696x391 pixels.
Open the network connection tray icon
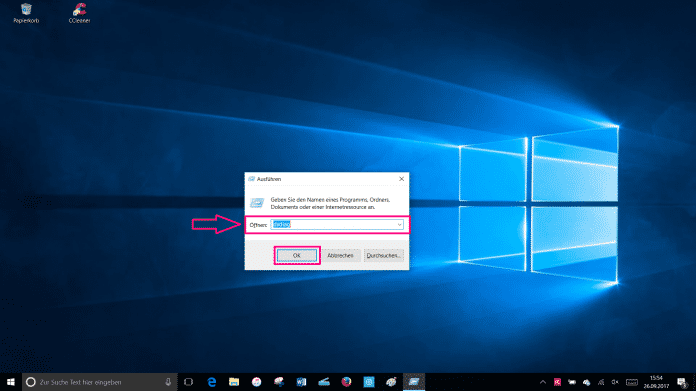601,382
